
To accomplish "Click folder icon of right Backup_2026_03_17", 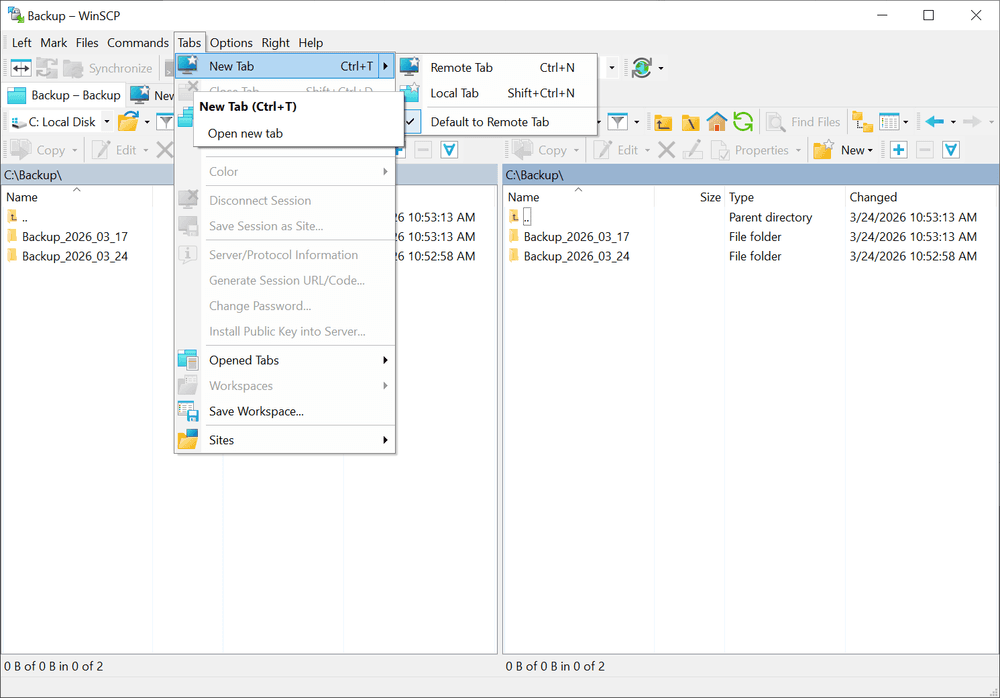I will click(514, 237).
